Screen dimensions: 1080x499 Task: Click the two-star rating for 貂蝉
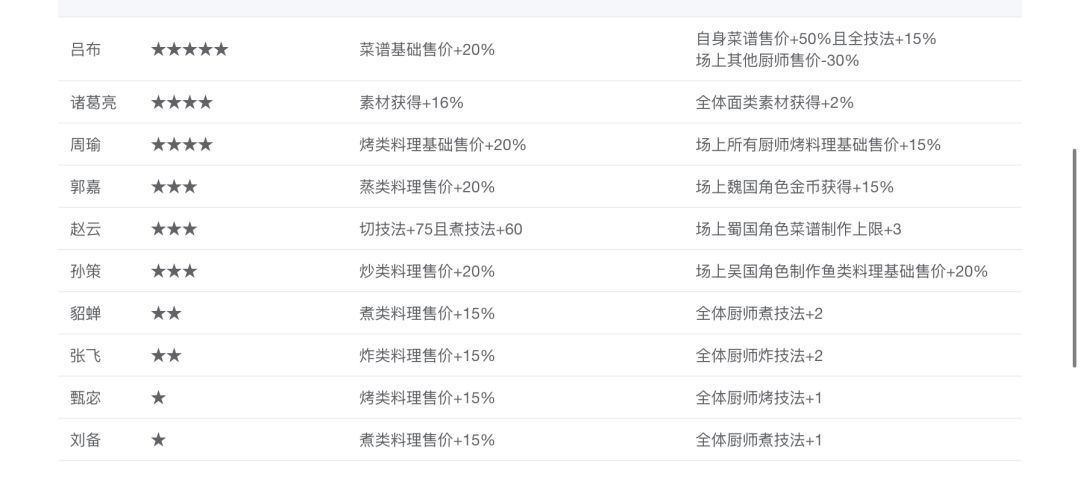pos(166,313)
